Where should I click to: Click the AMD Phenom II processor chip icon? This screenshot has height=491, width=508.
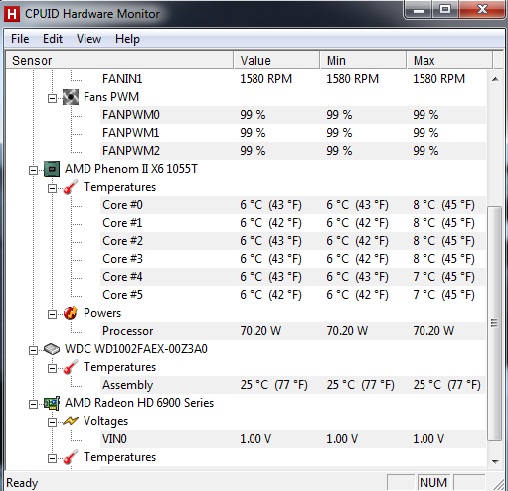tap(52, 169)
